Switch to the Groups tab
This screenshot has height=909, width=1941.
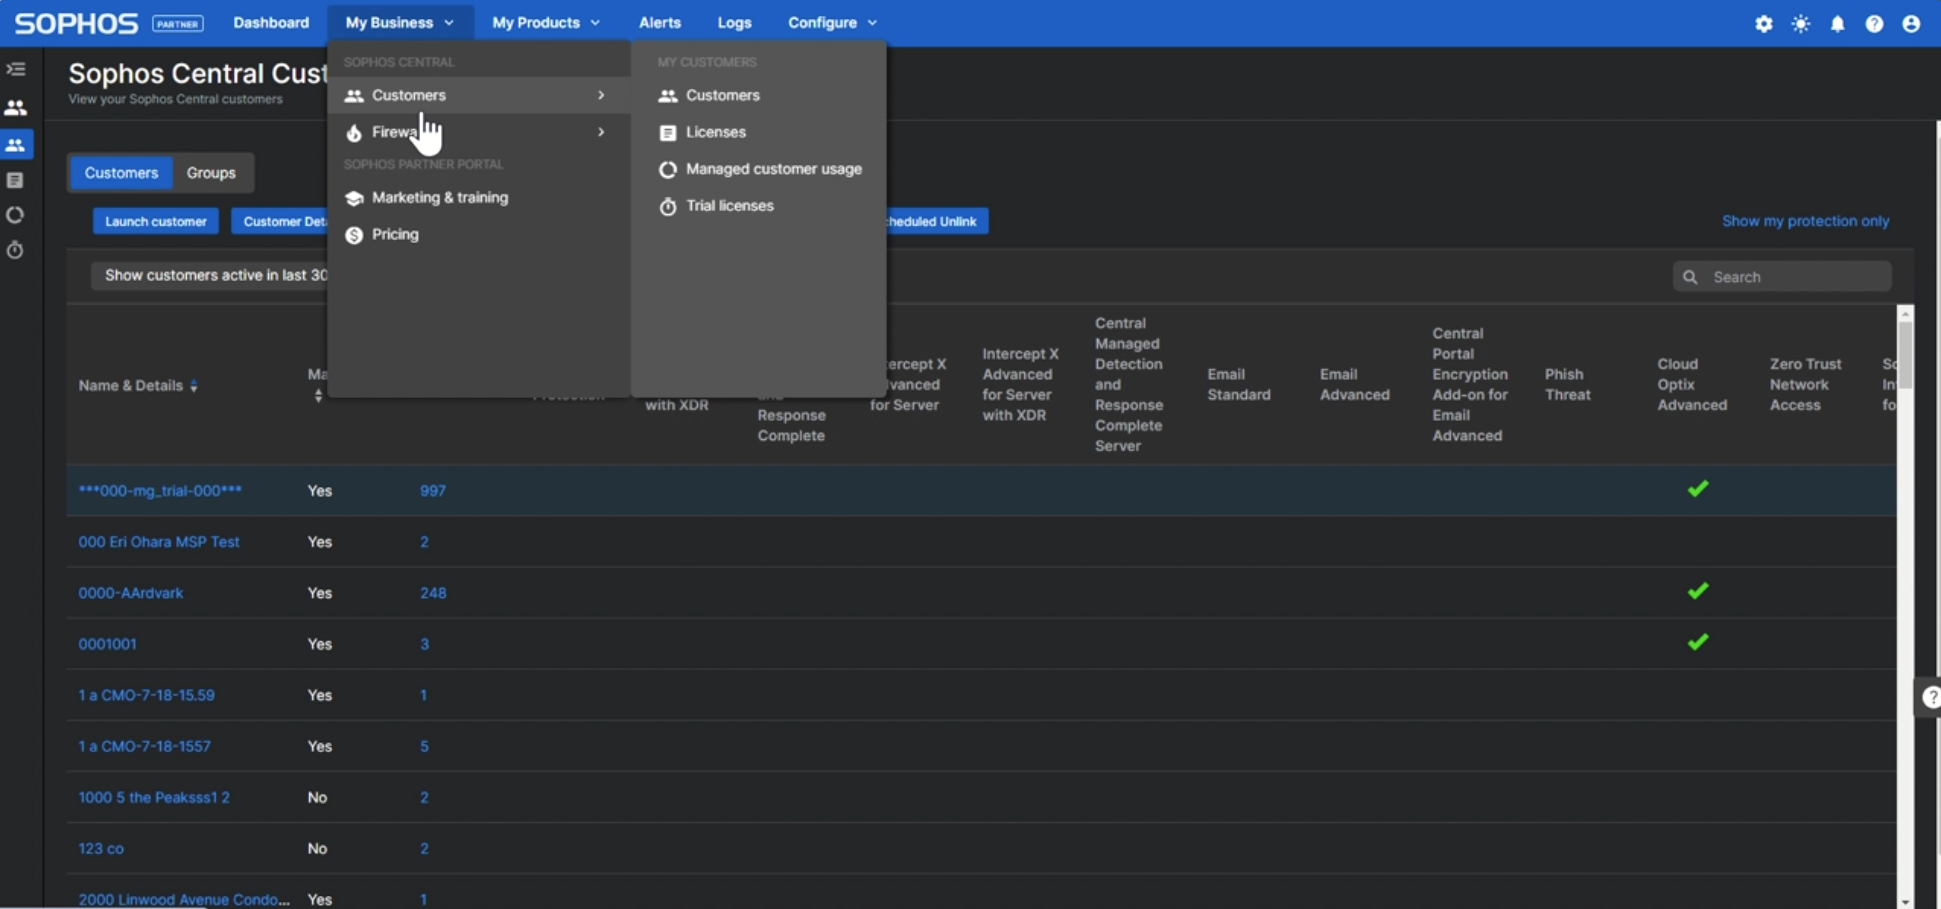click(211, 173)
